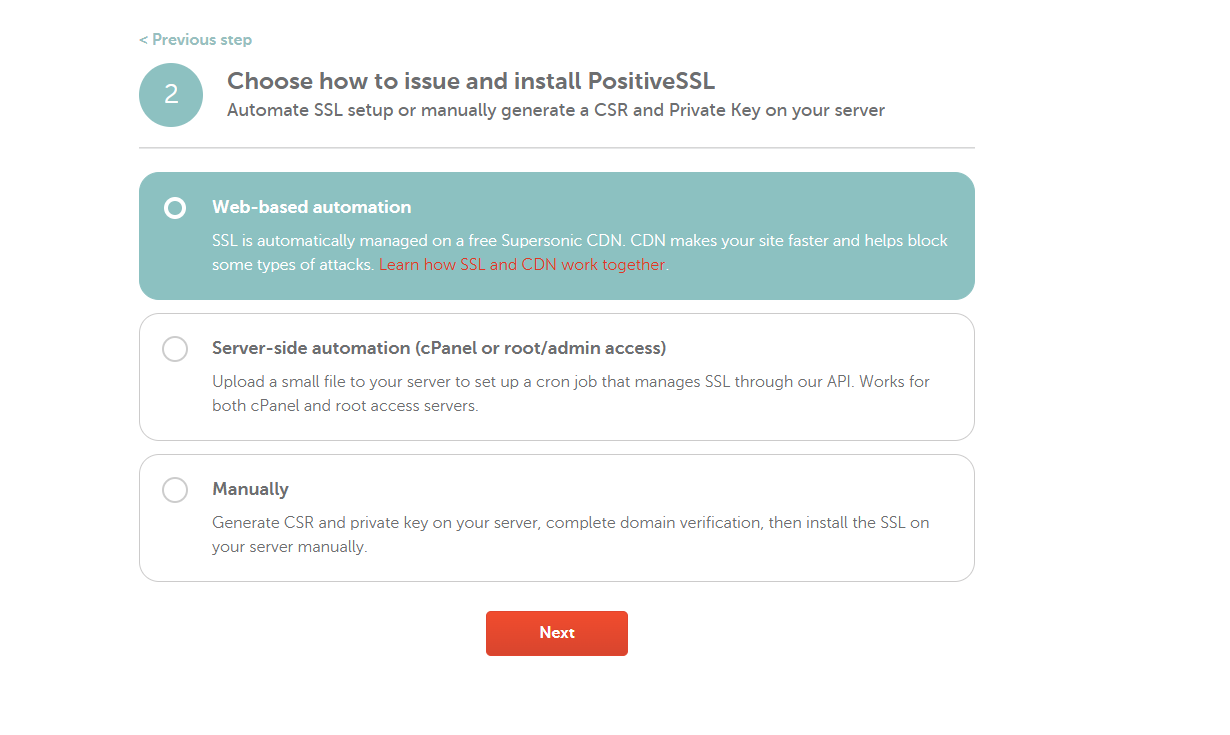This screenshot has width=1230, height=735.
Task: Click the step 2 circle badge
Action: (x=171, y=95)
